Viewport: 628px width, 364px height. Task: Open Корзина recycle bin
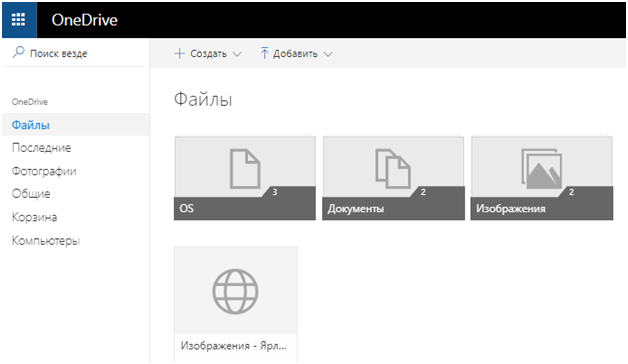point(34,217)
